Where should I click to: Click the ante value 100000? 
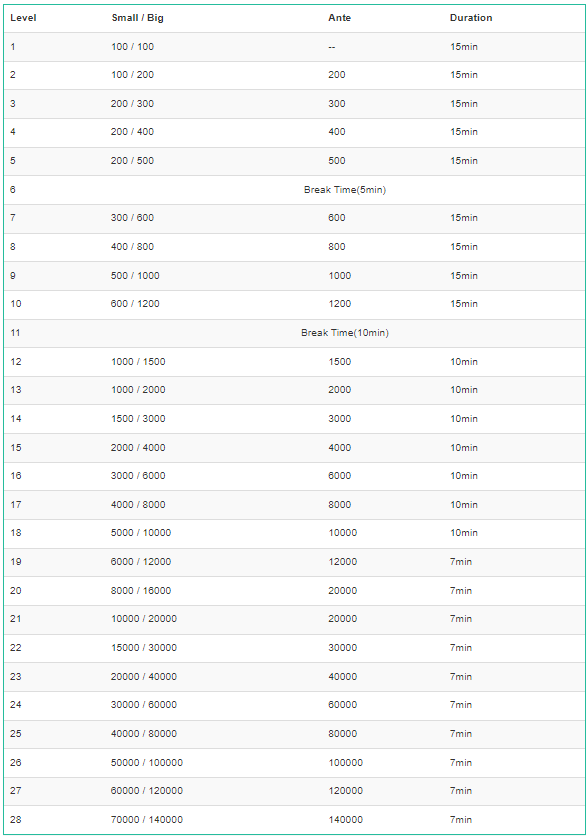[345, 763]
